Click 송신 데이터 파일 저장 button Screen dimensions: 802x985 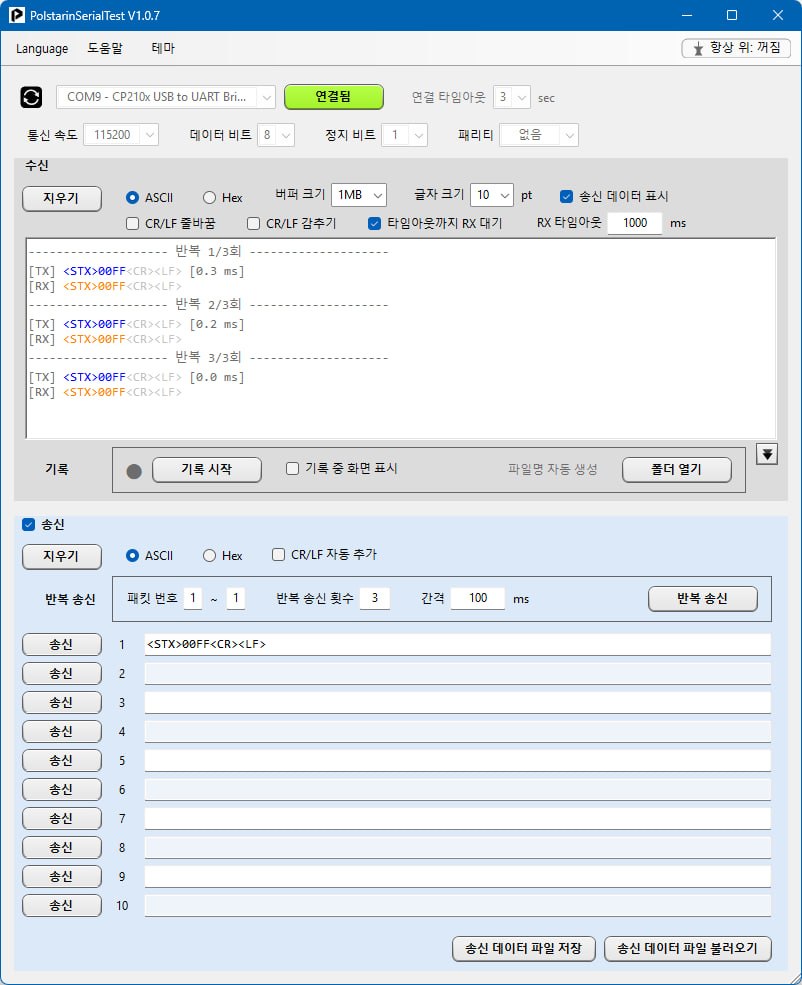524,949
